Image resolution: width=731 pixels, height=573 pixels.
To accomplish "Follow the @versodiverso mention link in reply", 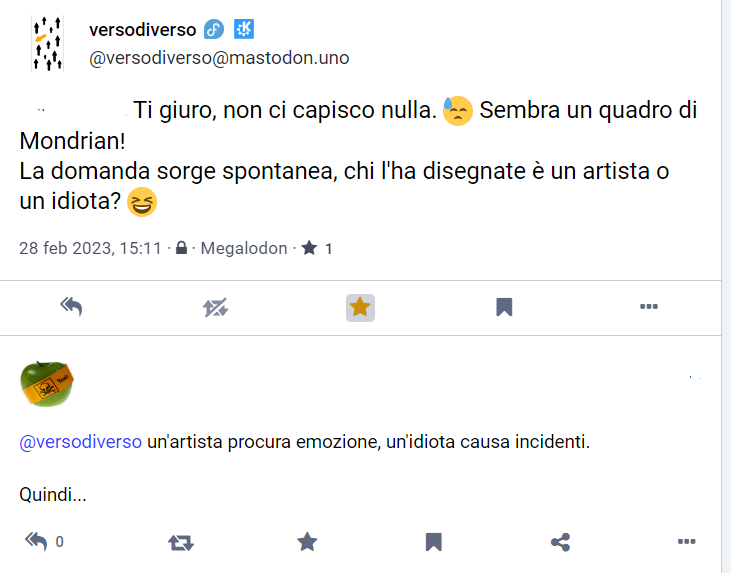I will pyautogui.click(x=81, y=441).
